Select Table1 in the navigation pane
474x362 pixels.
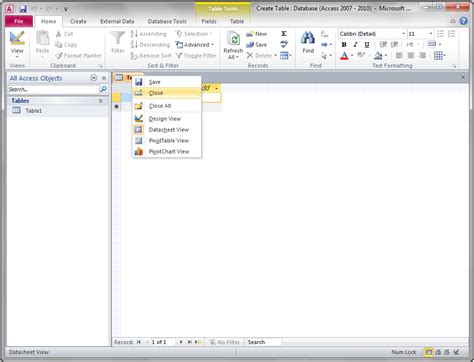click(58, 111)
